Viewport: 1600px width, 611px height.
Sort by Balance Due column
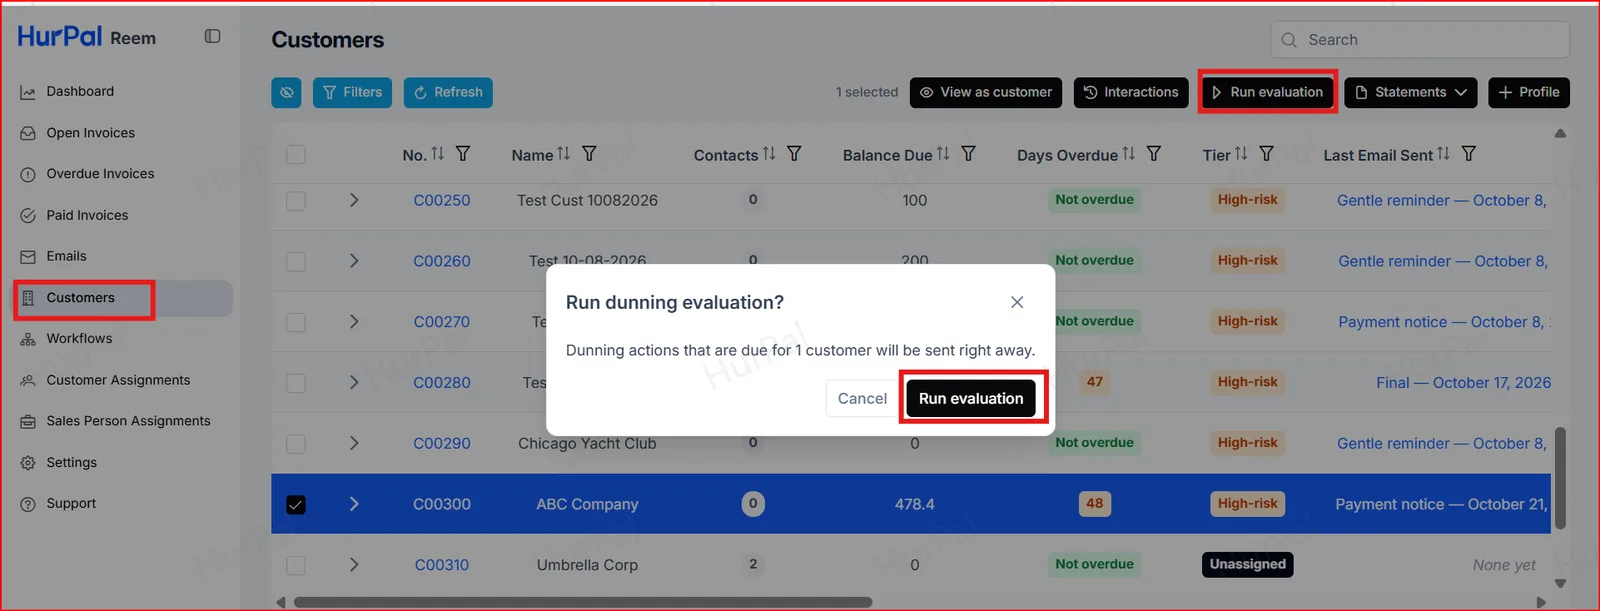coord(943,154)
